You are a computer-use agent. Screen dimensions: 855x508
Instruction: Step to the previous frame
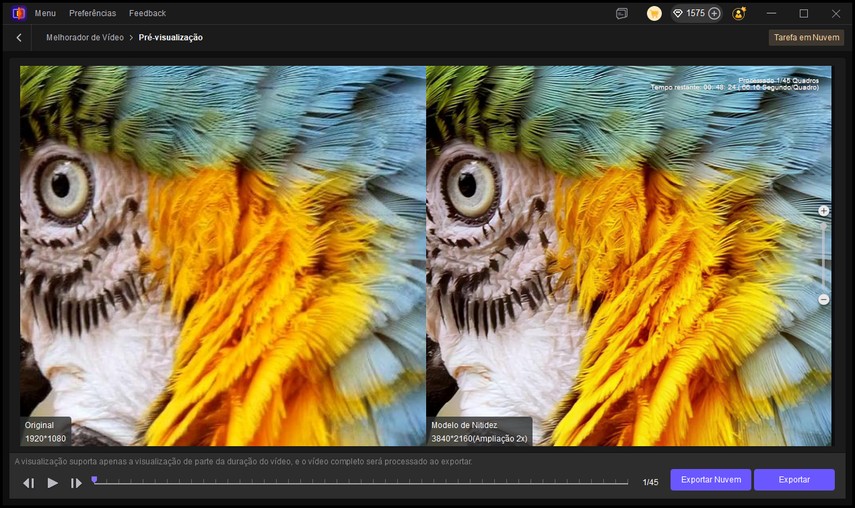pos(29,483)
